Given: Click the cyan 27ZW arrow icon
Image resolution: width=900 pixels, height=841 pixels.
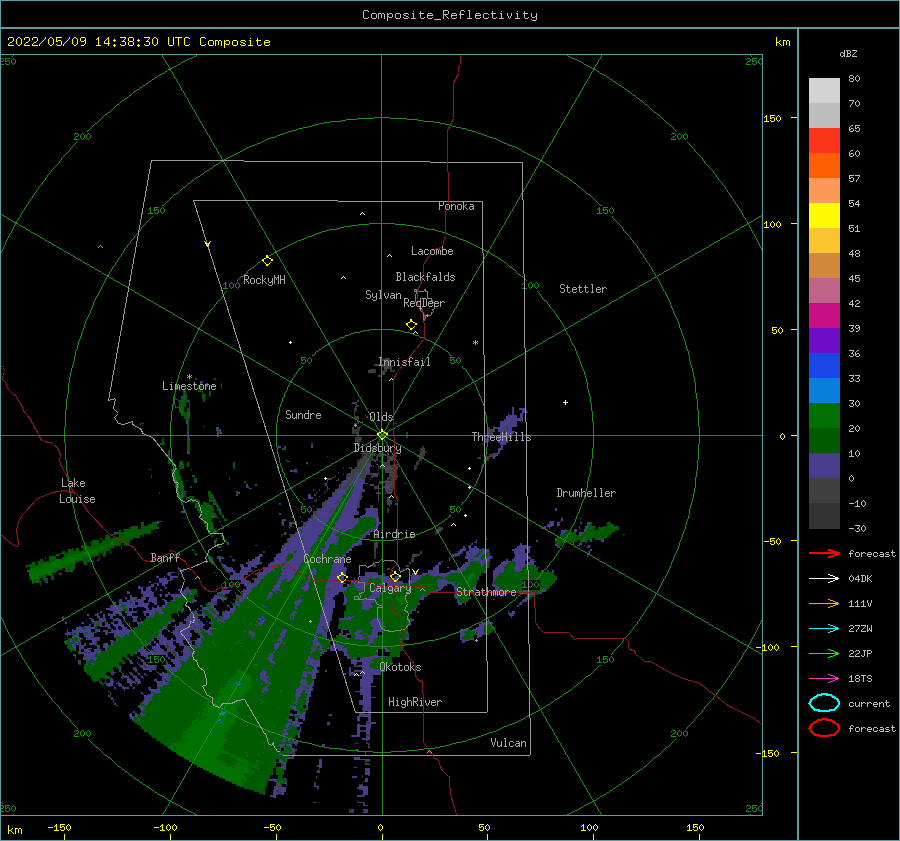Looking at the screenshot, I should [824, 629].
